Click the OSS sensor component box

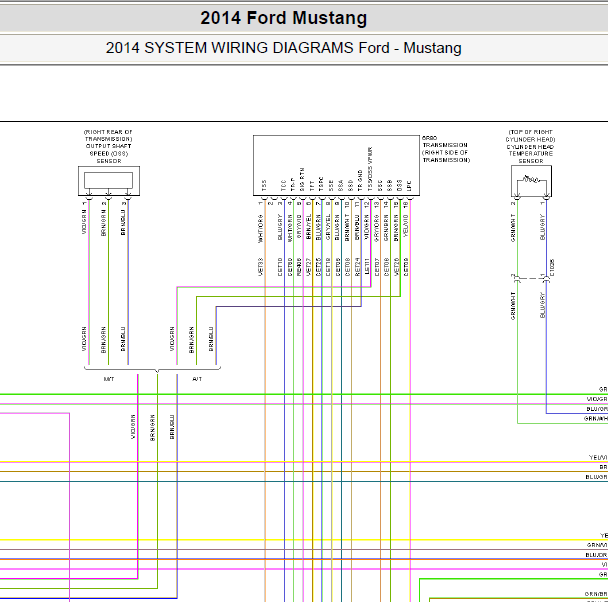[x=109, y=181]
